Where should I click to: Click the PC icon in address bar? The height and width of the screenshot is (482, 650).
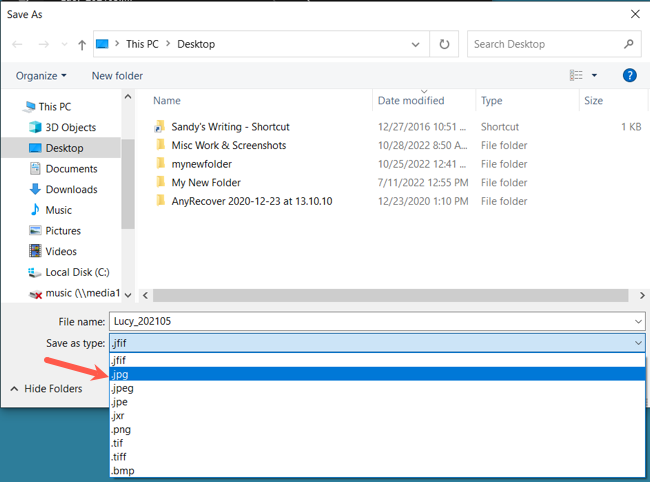point(102,44)
